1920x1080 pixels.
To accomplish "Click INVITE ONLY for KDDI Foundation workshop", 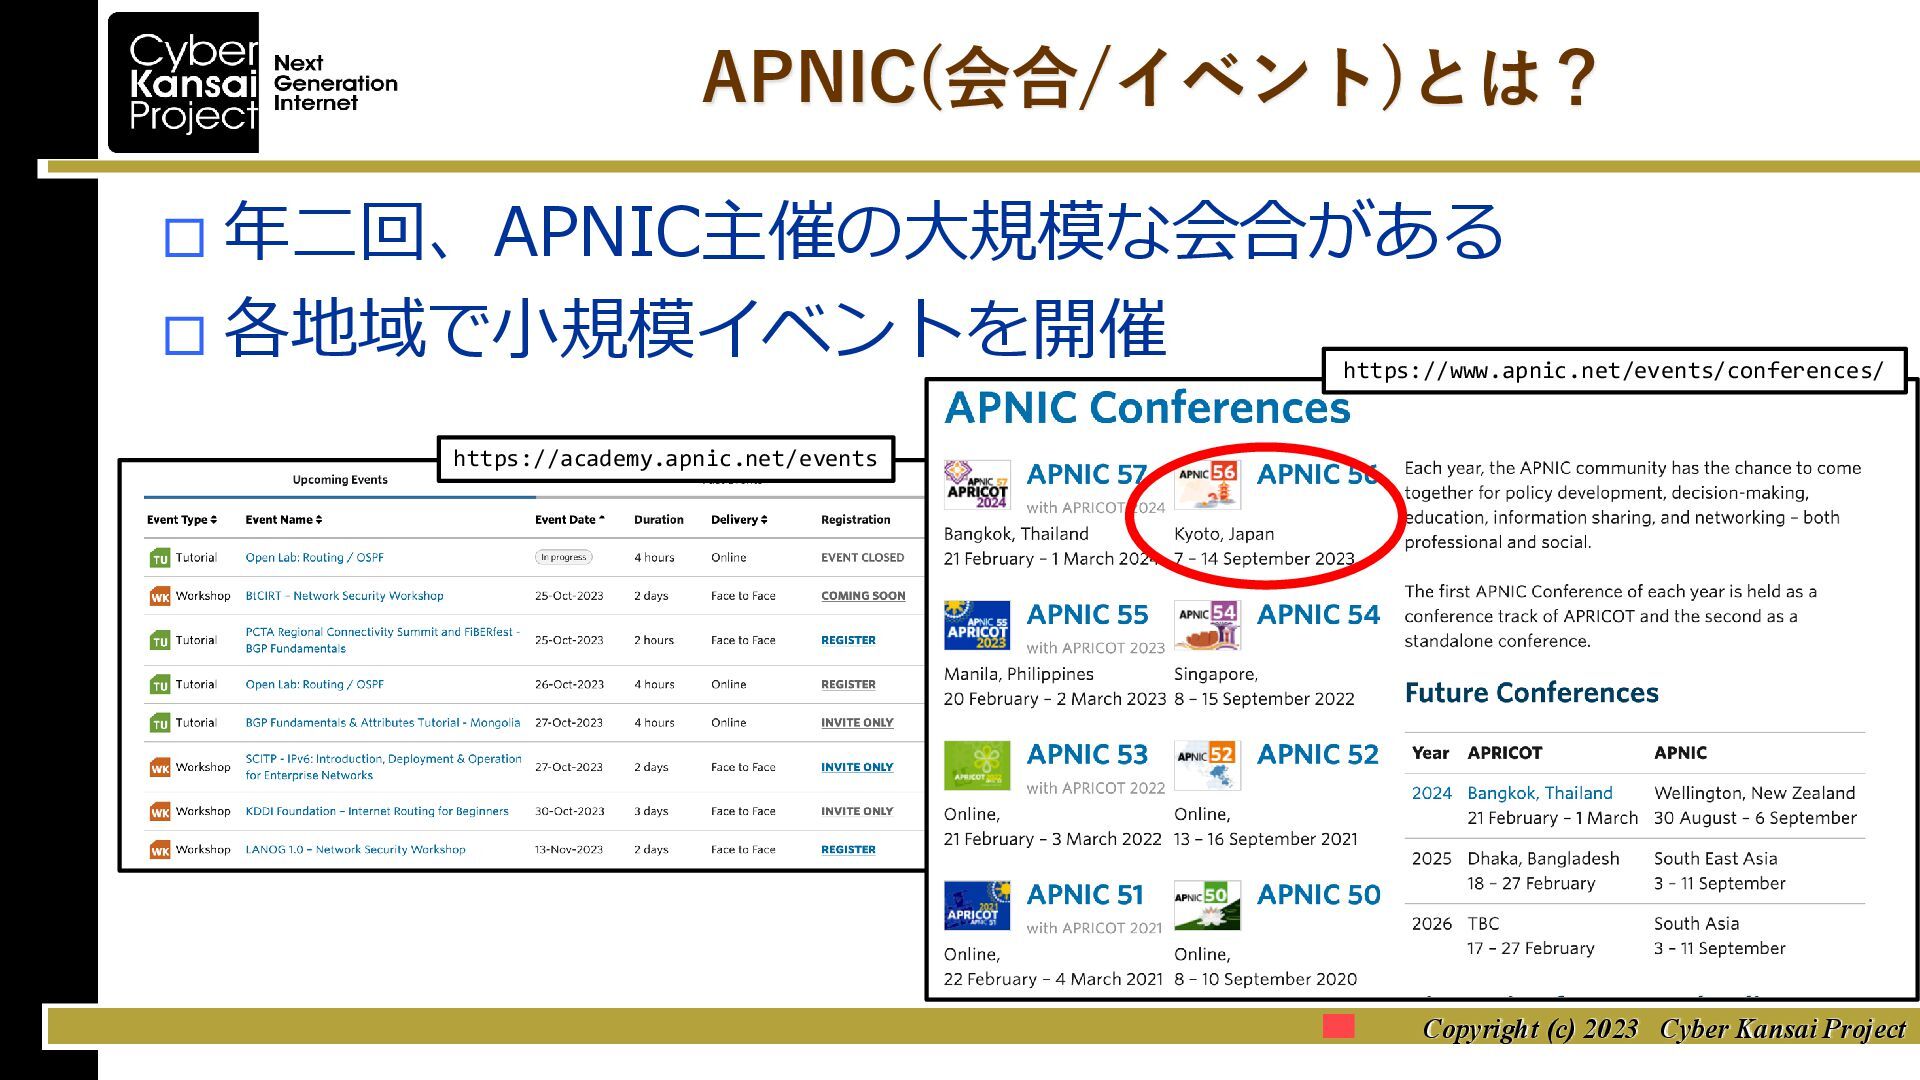I will [857, 812].
